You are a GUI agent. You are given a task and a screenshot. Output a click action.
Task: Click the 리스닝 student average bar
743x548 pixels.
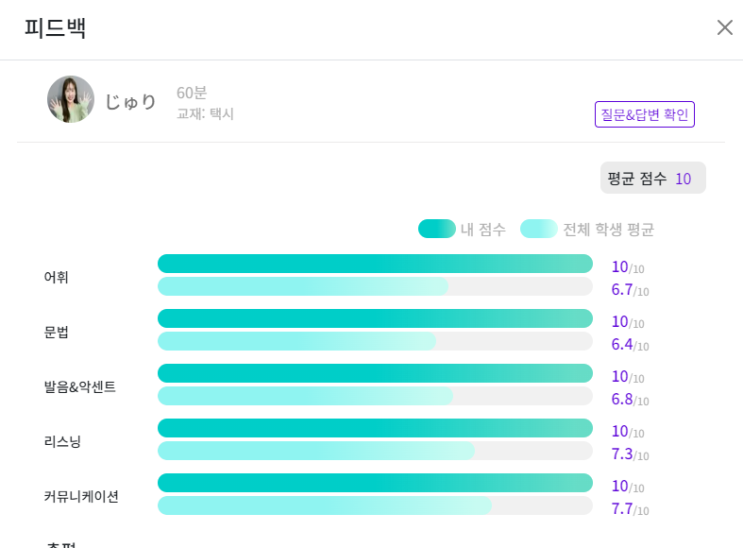316,451
